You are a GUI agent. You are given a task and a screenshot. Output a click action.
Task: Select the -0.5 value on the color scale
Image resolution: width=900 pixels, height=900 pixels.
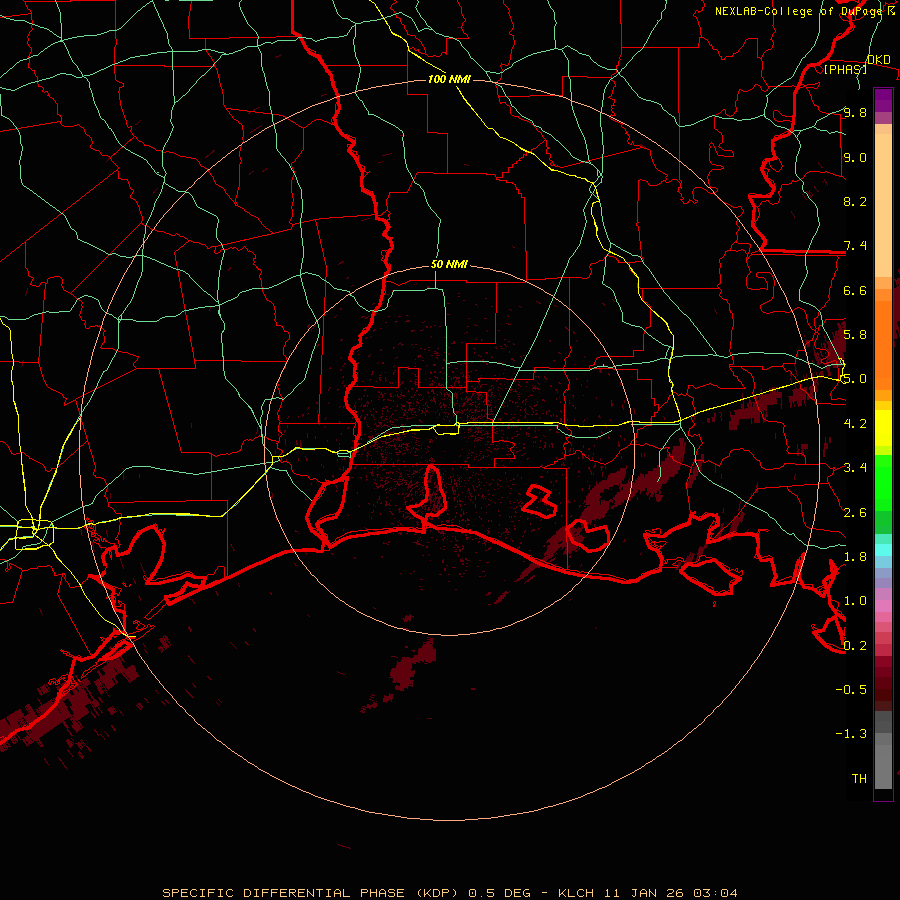[x=851, y=690]
